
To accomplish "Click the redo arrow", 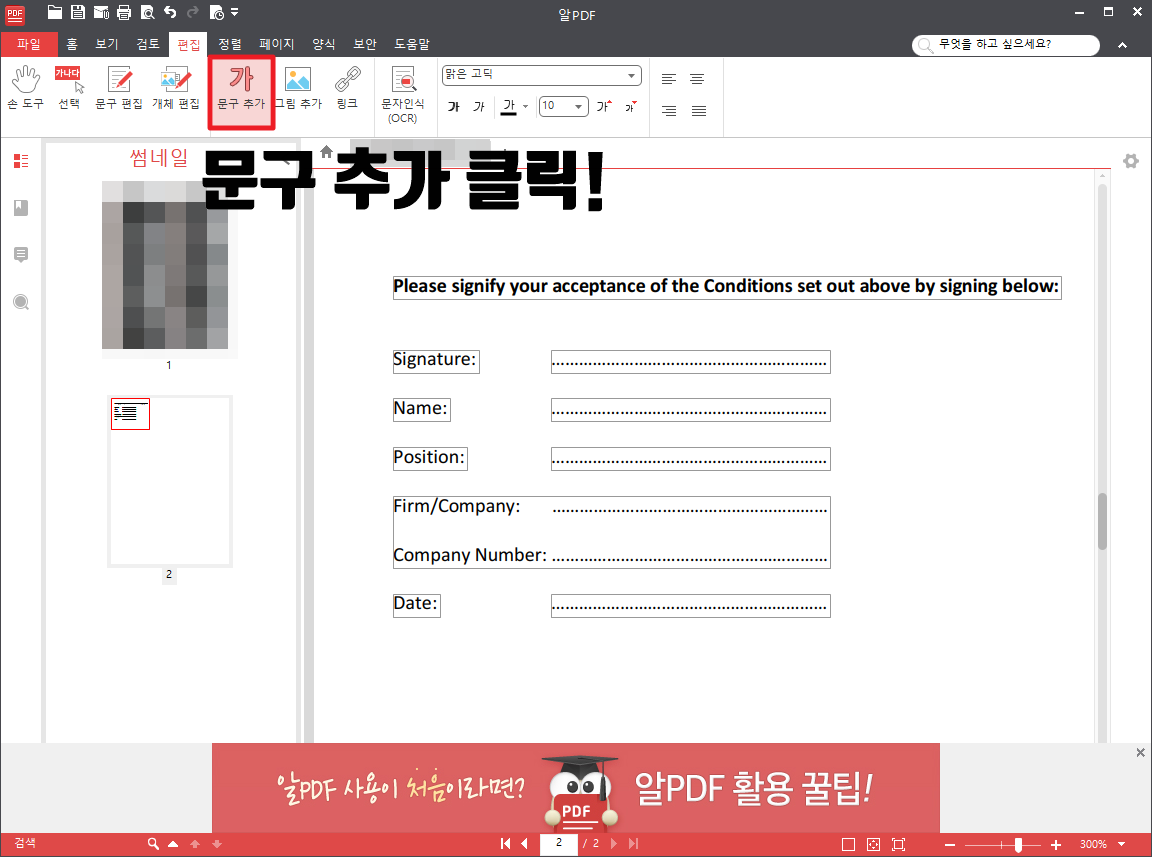I will pos(193,12).
